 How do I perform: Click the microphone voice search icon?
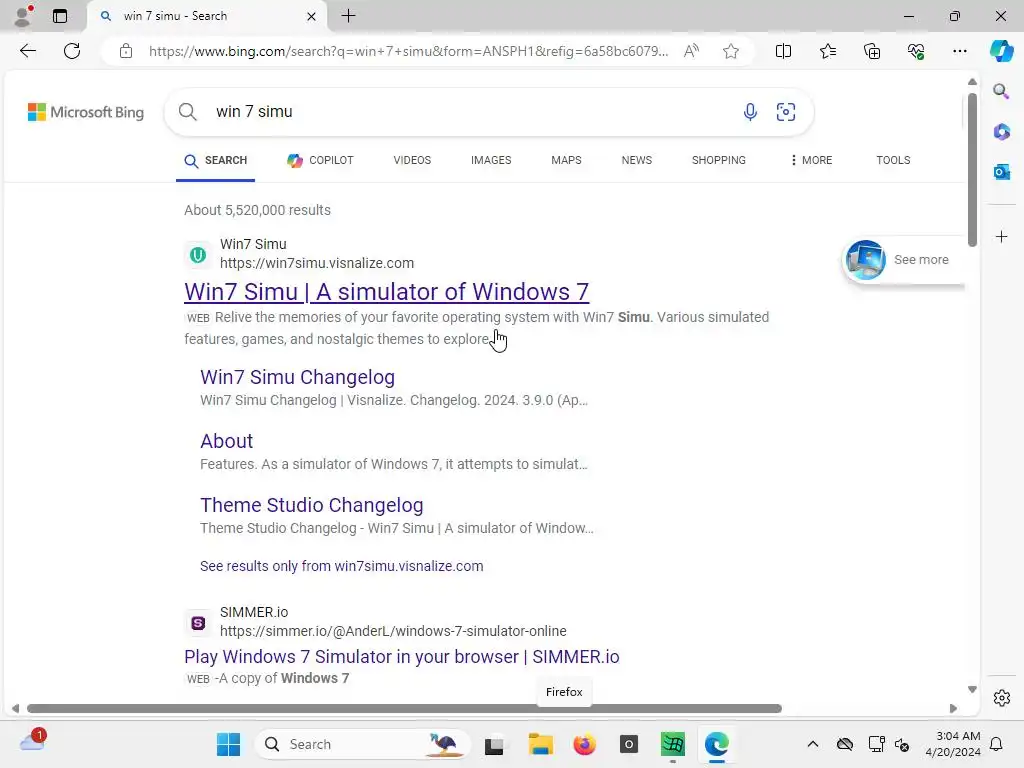point(750,112)
